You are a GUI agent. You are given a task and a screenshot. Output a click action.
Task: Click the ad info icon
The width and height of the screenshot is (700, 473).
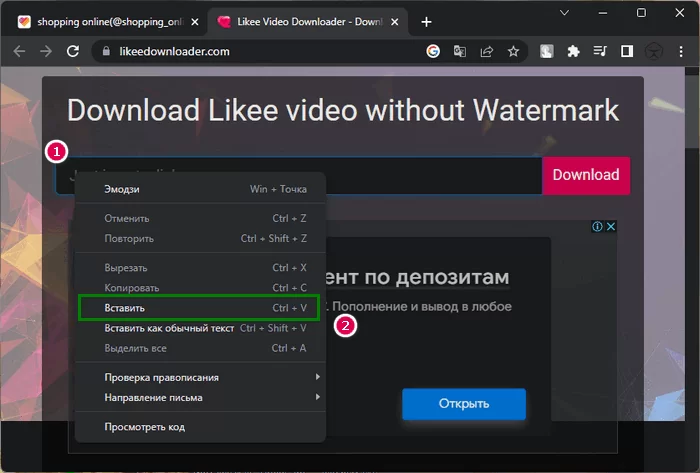click(x=597, y=227)
